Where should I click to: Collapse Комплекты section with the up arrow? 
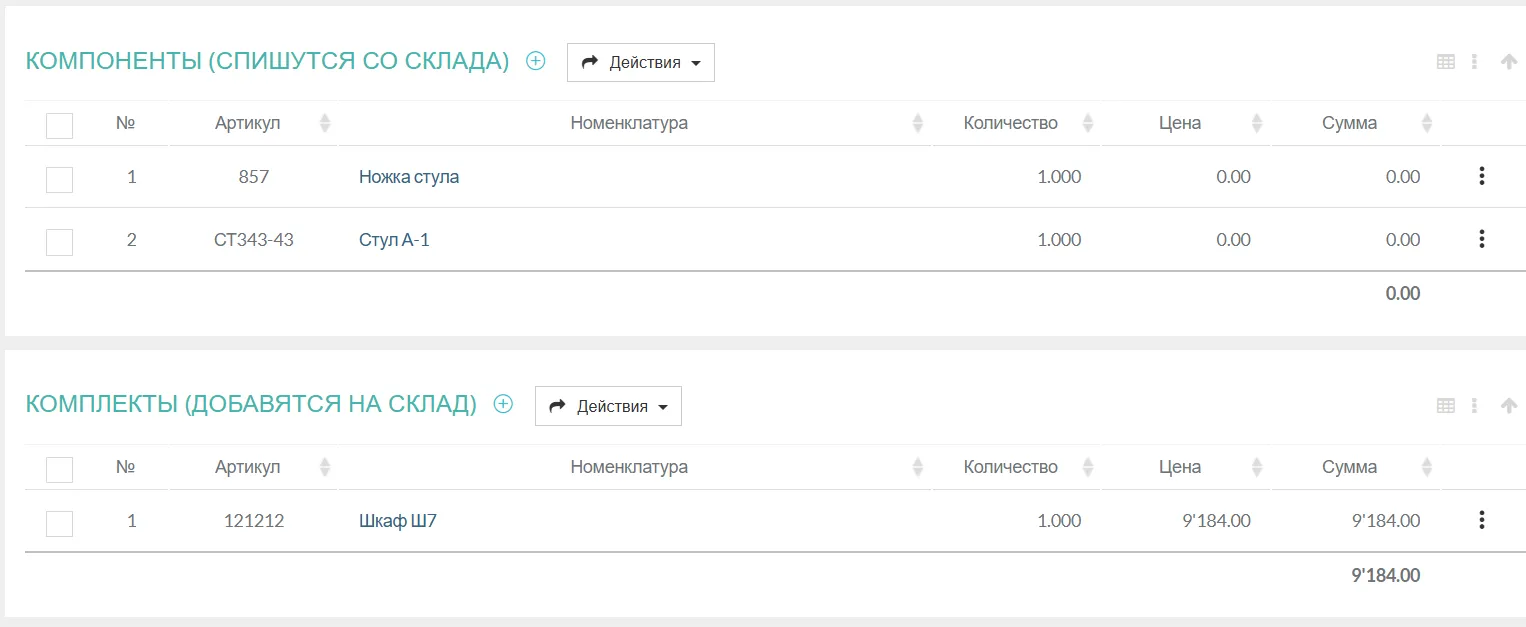[1509, 406]
